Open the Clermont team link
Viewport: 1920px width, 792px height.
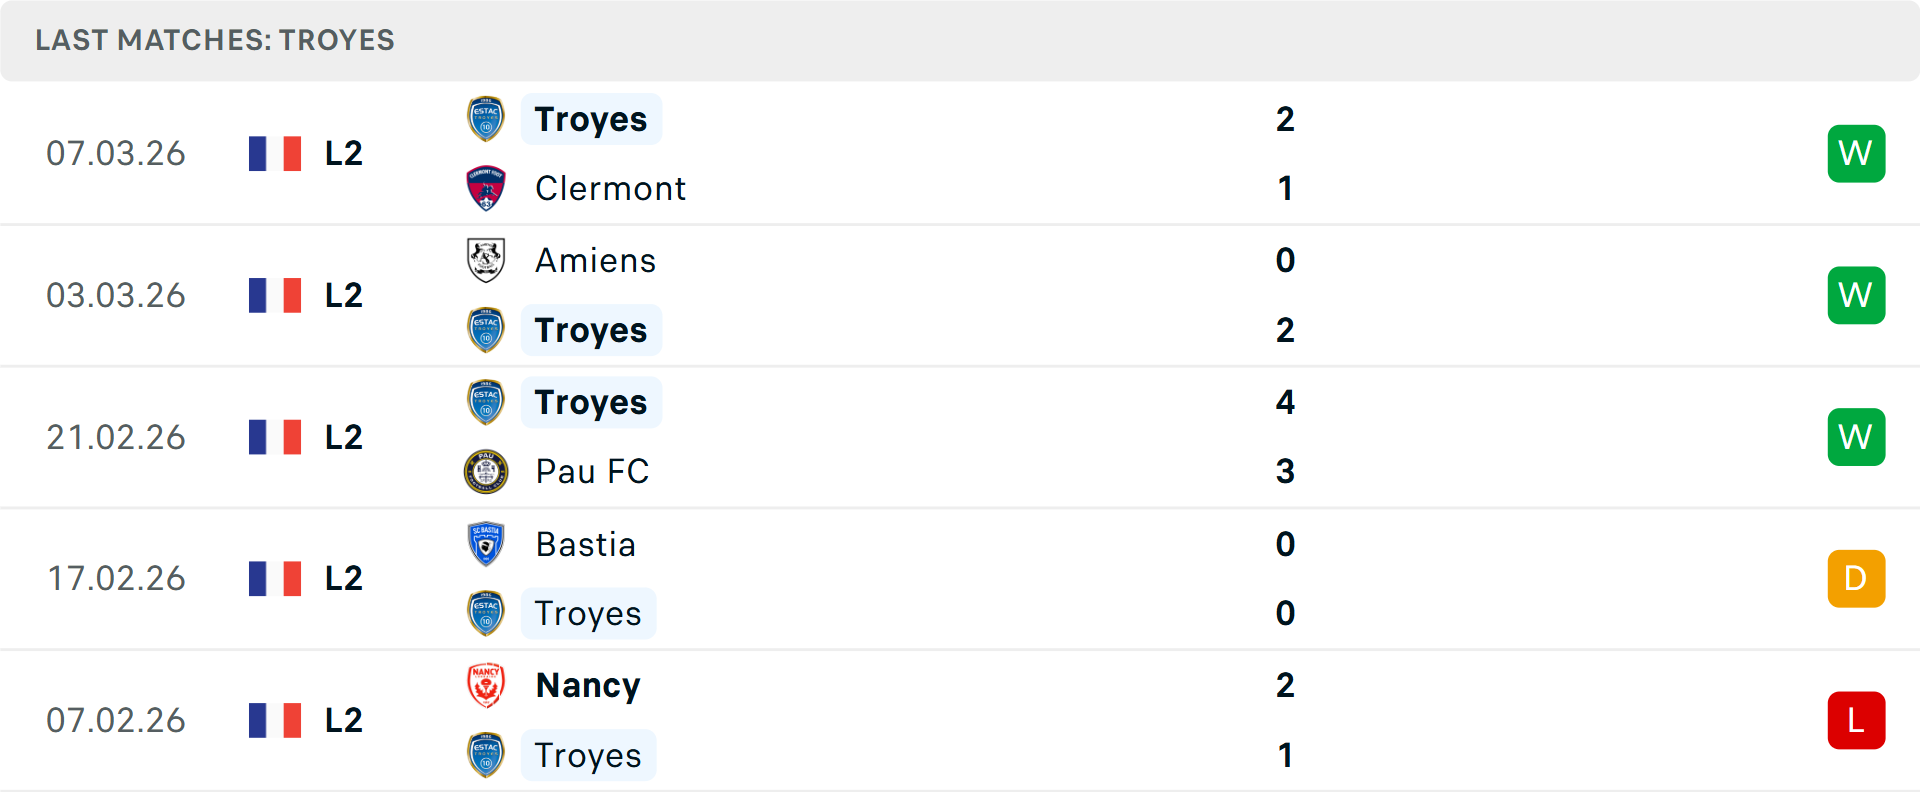(x=610, y=188)
